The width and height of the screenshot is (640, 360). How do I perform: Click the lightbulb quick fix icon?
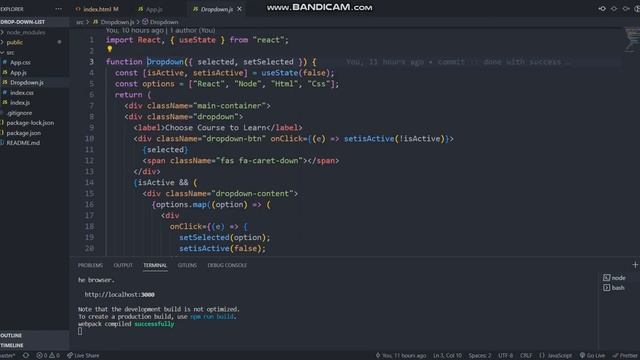tap(109, 49)
